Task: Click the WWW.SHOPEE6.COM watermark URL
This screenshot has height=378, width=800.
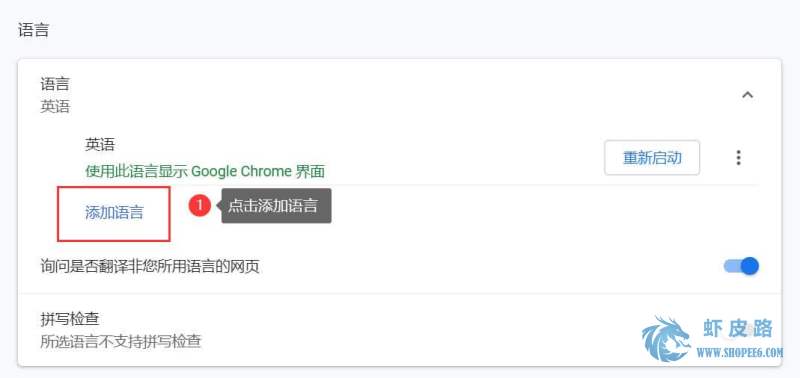Action: pyautogui.click(x=740, y=352)
